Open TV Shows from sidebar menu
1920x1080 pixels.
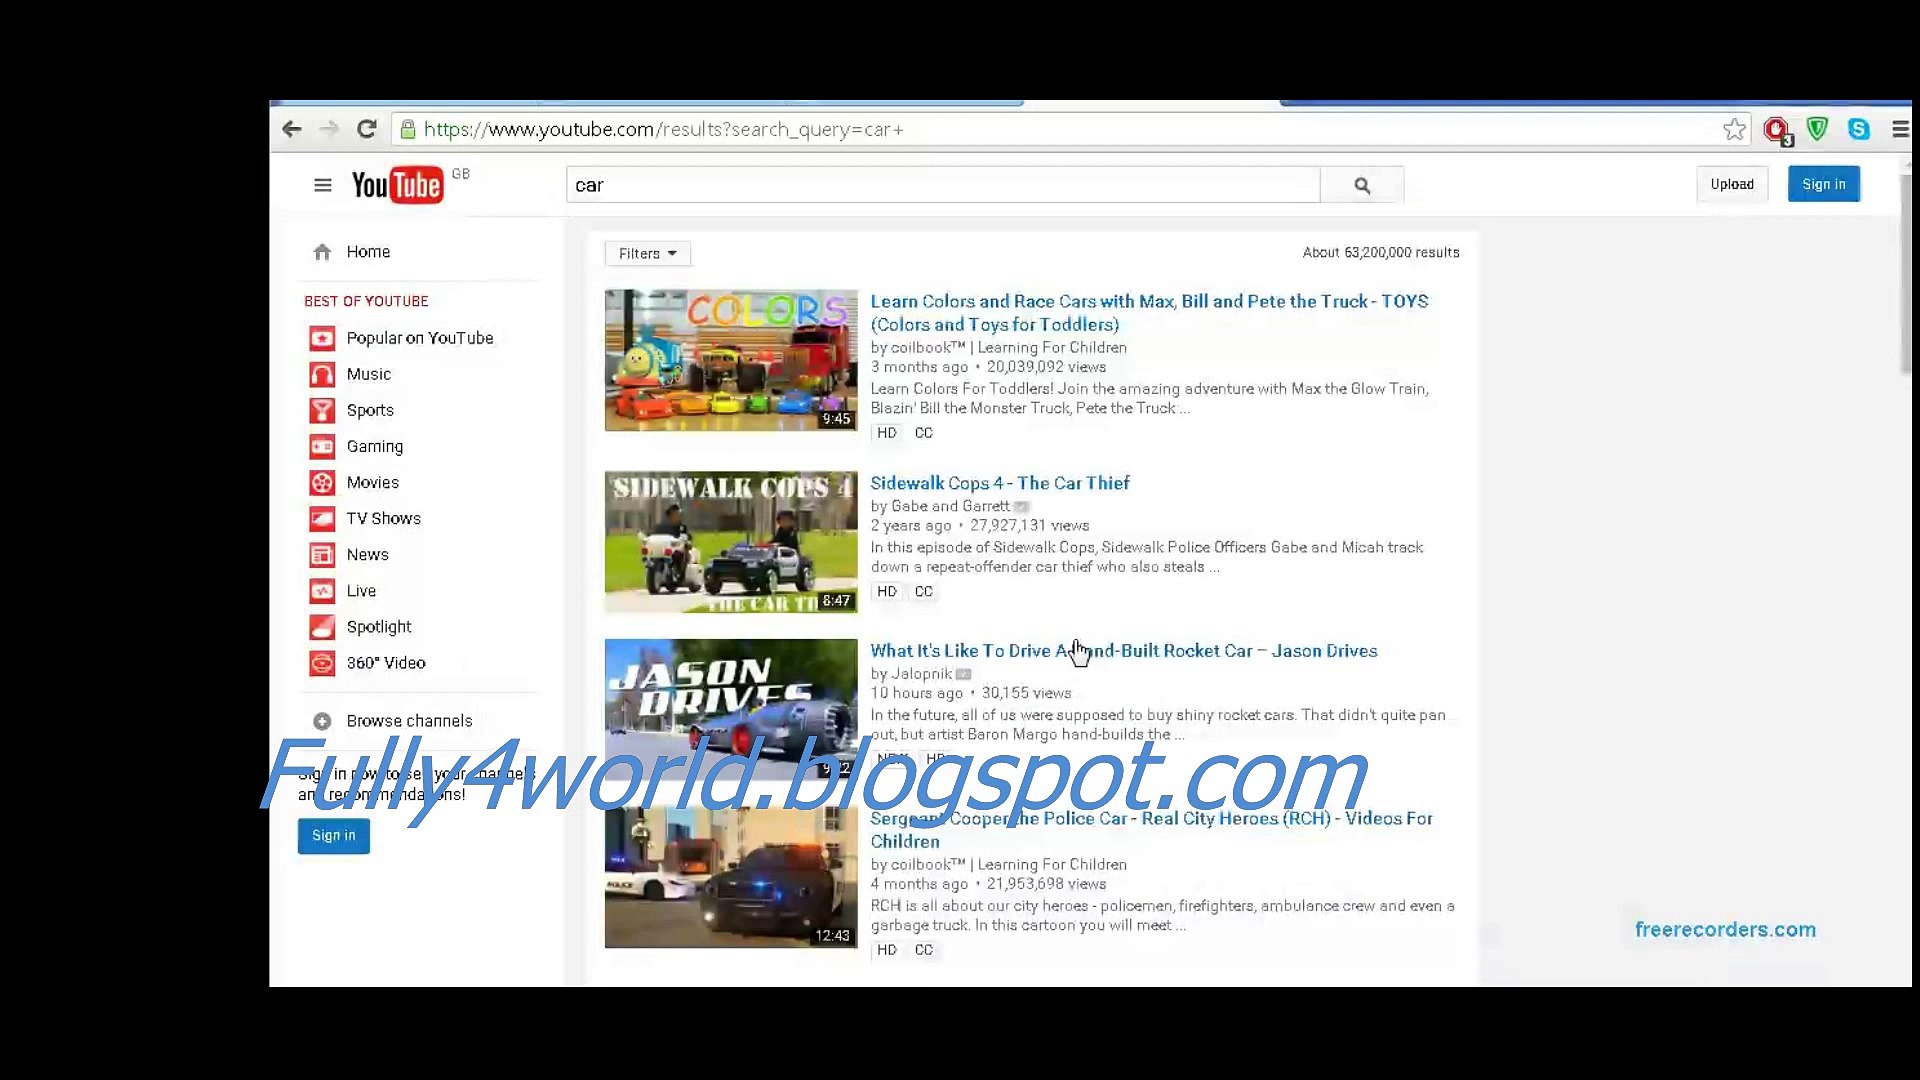[x=382, y=518]
